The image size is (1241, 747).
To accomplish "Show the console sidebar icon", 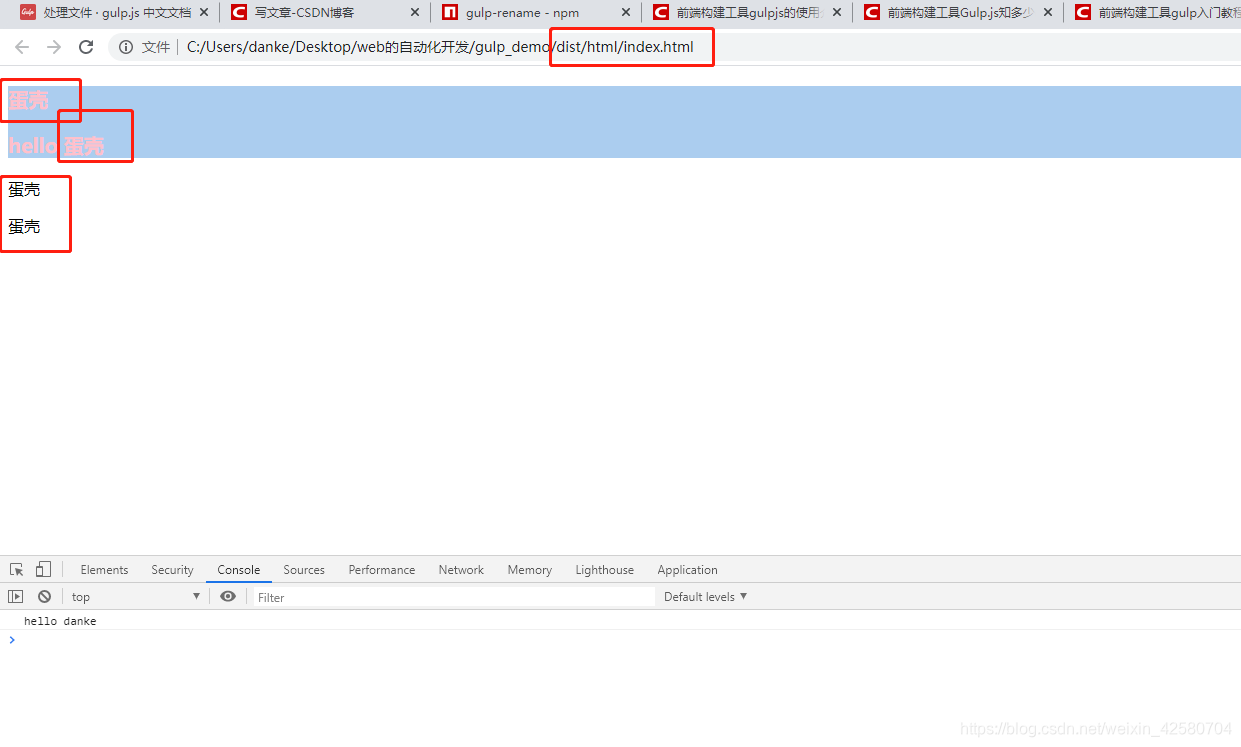I will [16, 597].
